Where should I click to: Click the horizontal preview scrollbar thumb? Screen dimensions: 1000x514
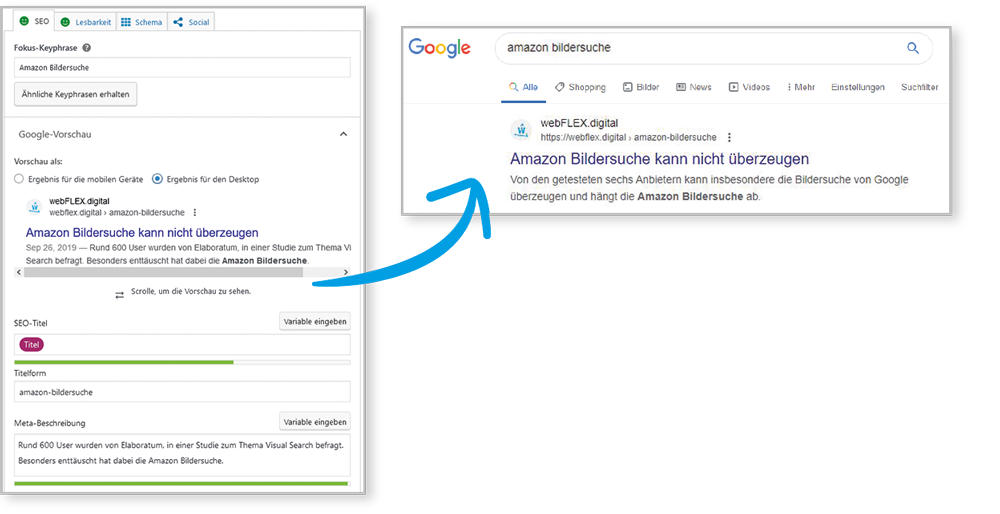click(163, 272)
